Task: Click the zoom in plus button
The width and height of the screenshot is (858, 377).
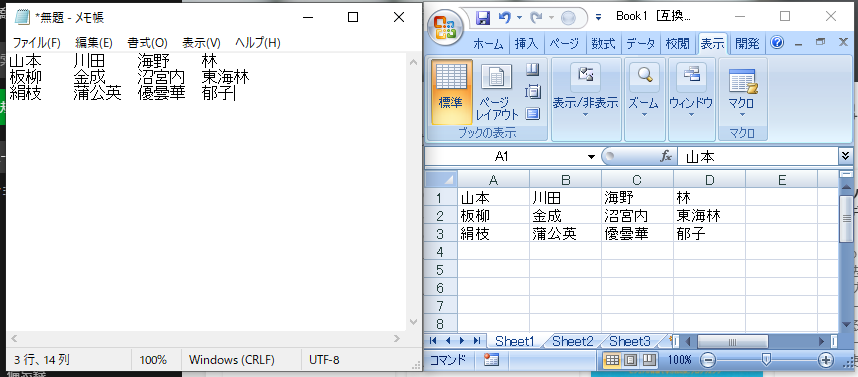Action: click(x=825, y=359)
